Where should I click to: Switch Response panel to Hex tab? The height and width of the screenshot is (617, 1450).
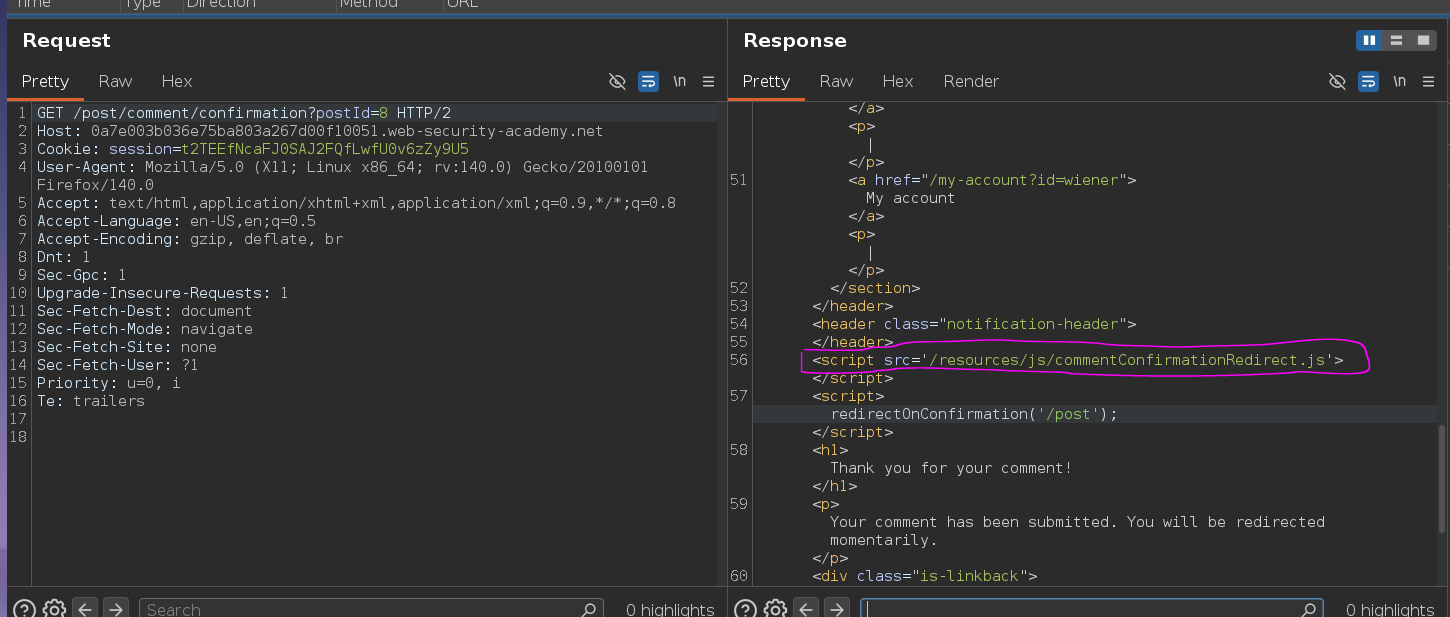(898, 81)
